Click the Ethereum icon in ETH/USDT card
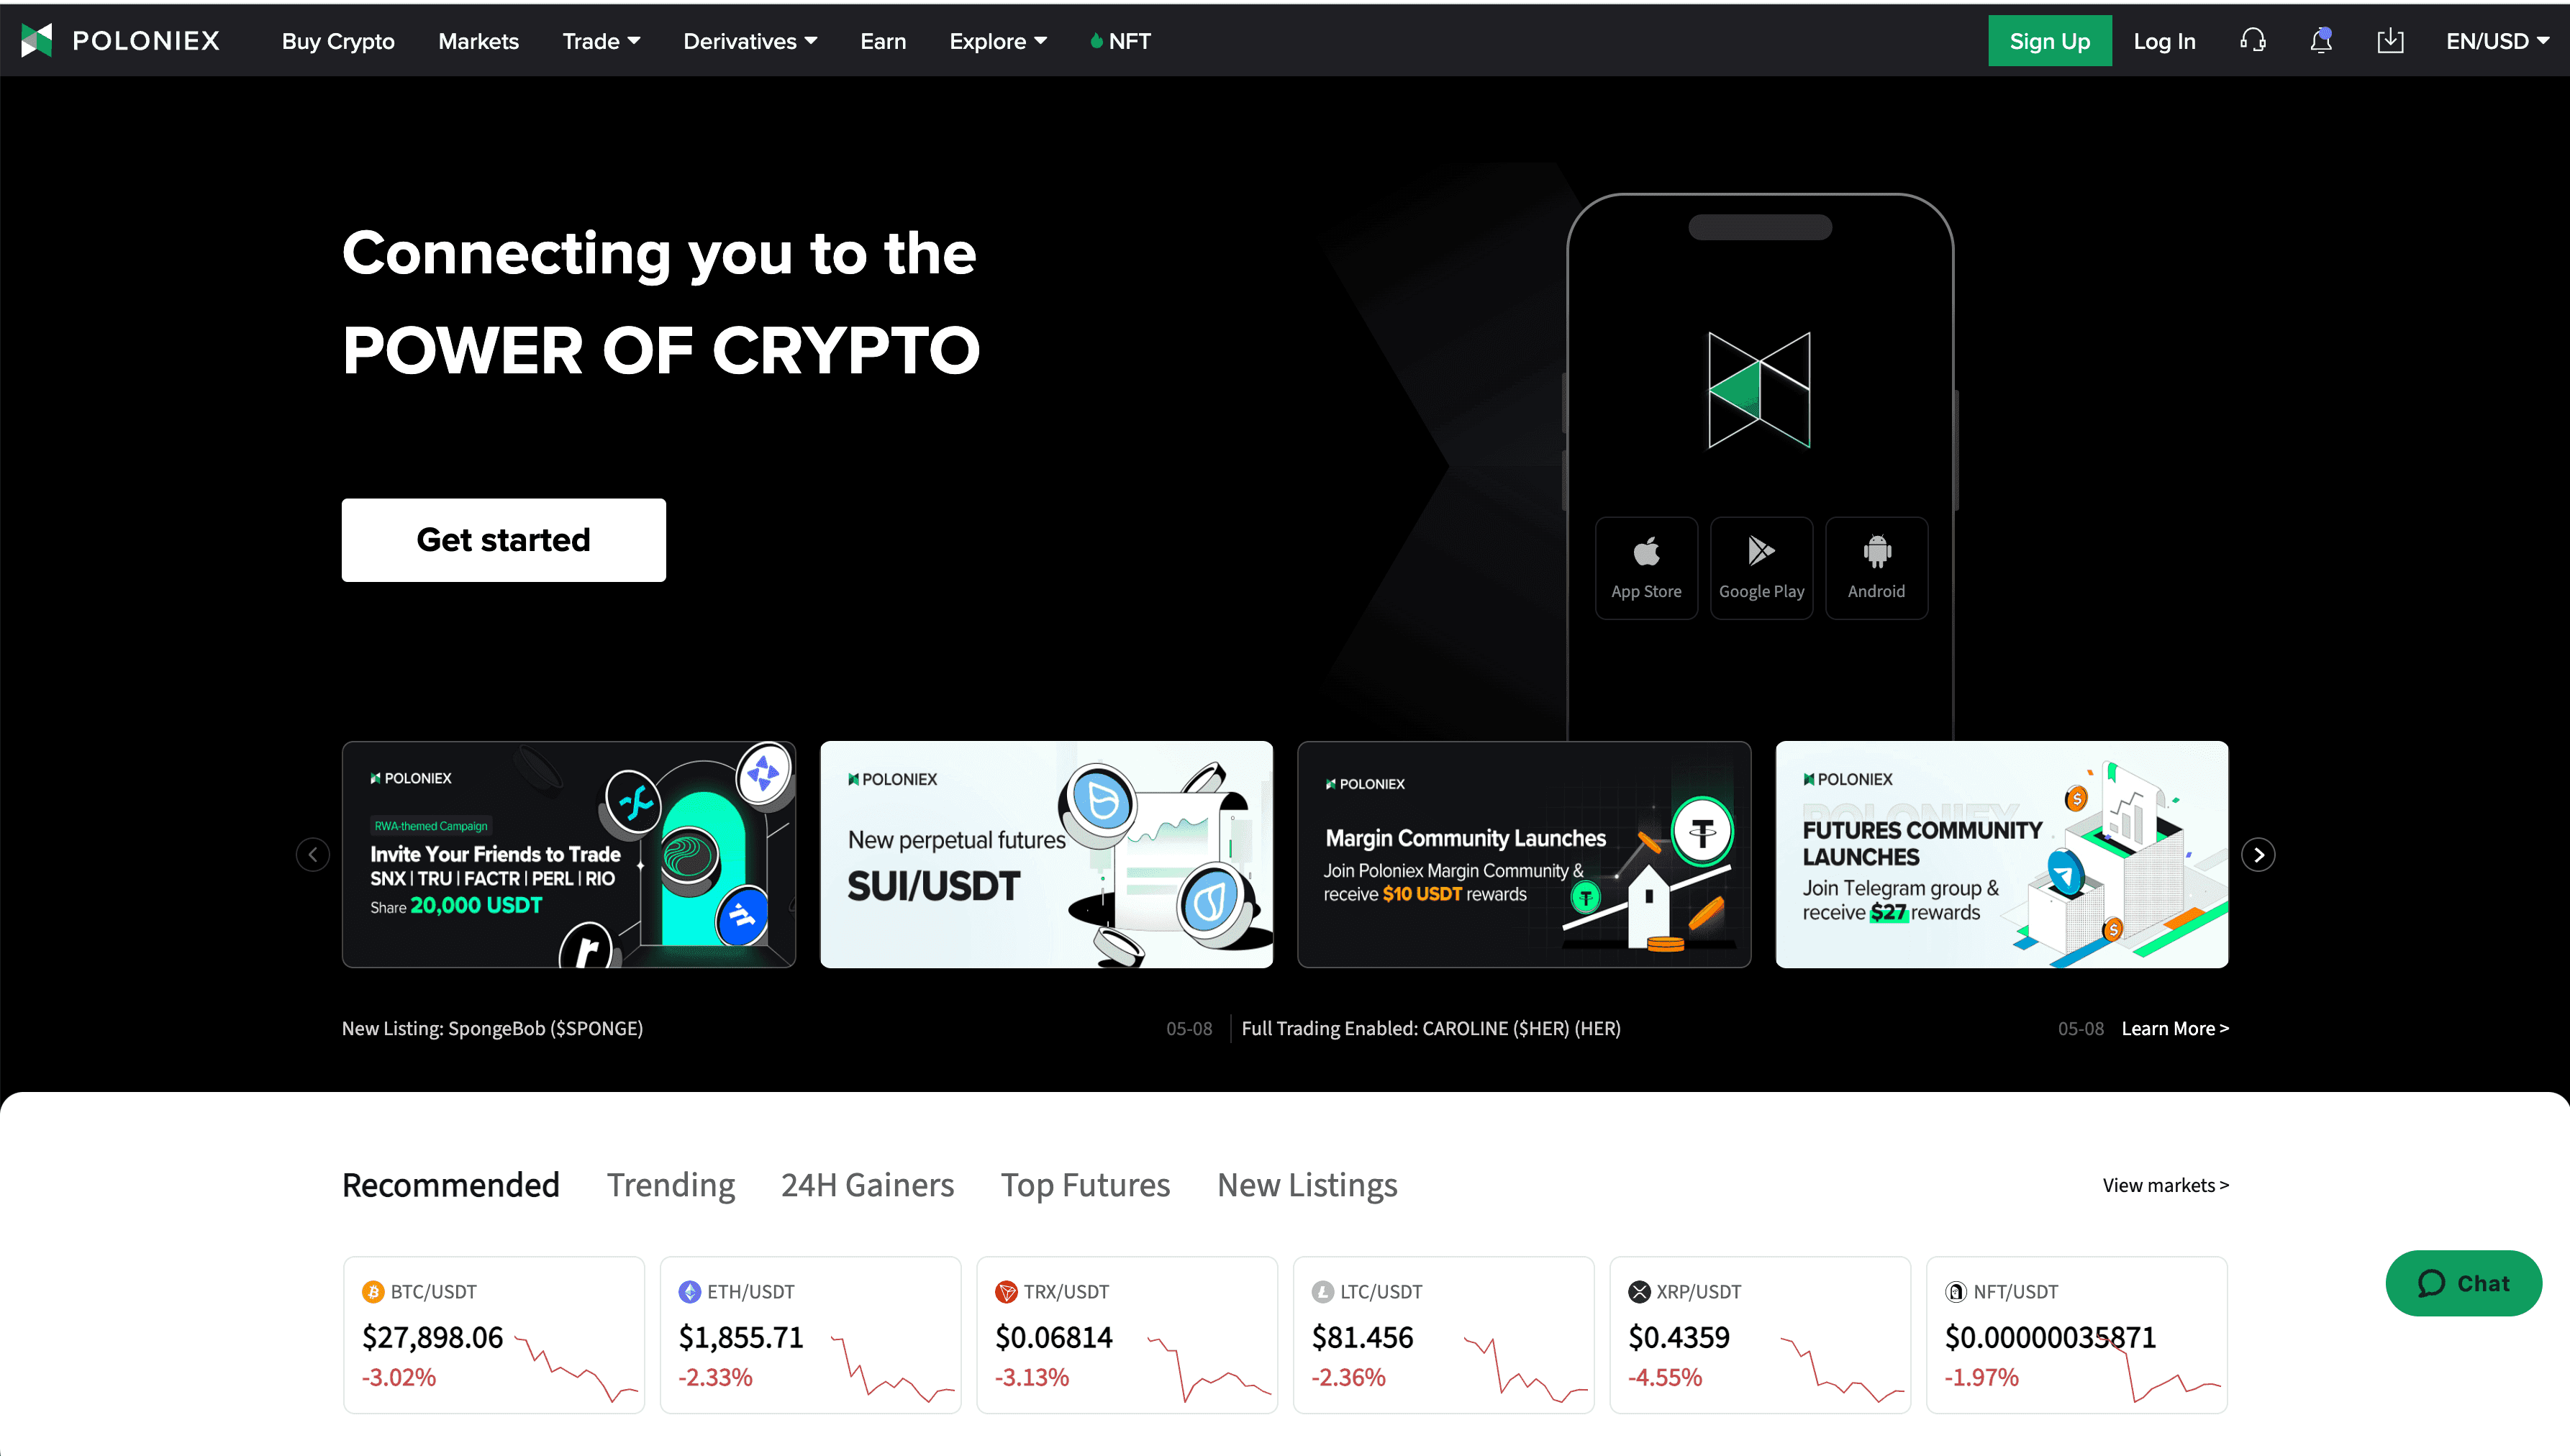 [x=689, y=1292]
